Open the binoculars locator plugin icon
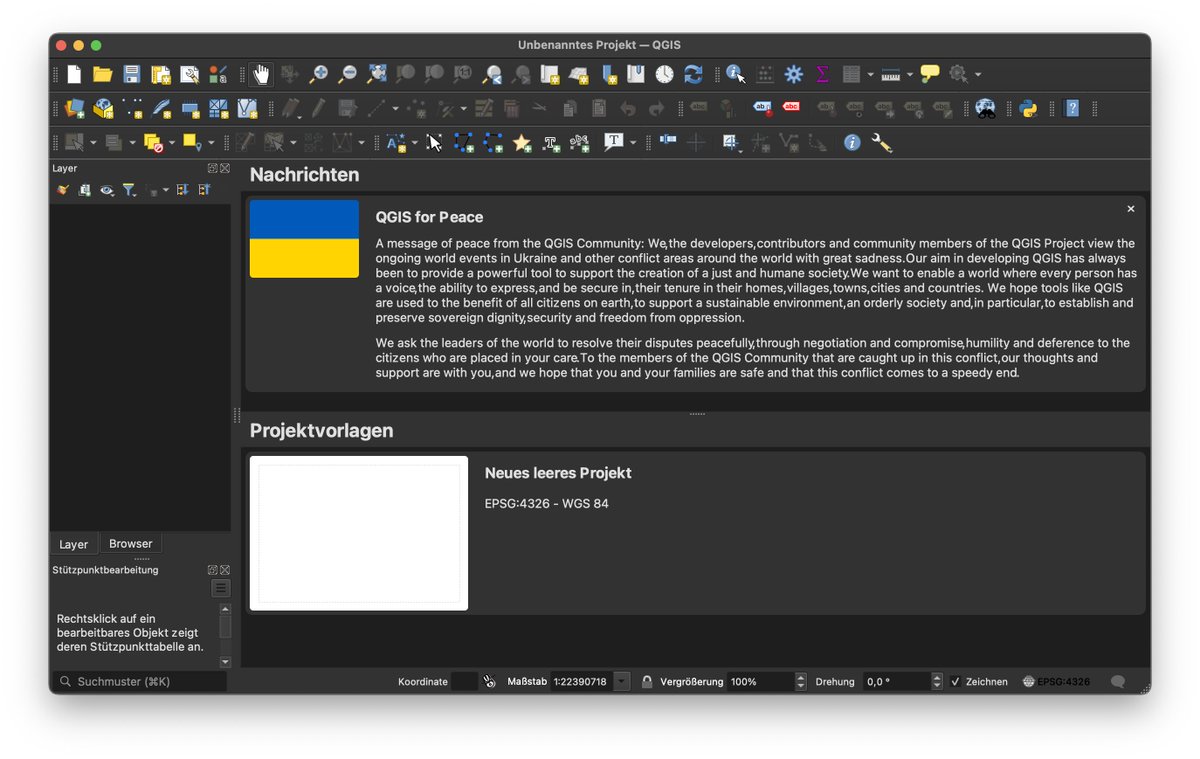The image size is (1200, 759). (986, 108)
